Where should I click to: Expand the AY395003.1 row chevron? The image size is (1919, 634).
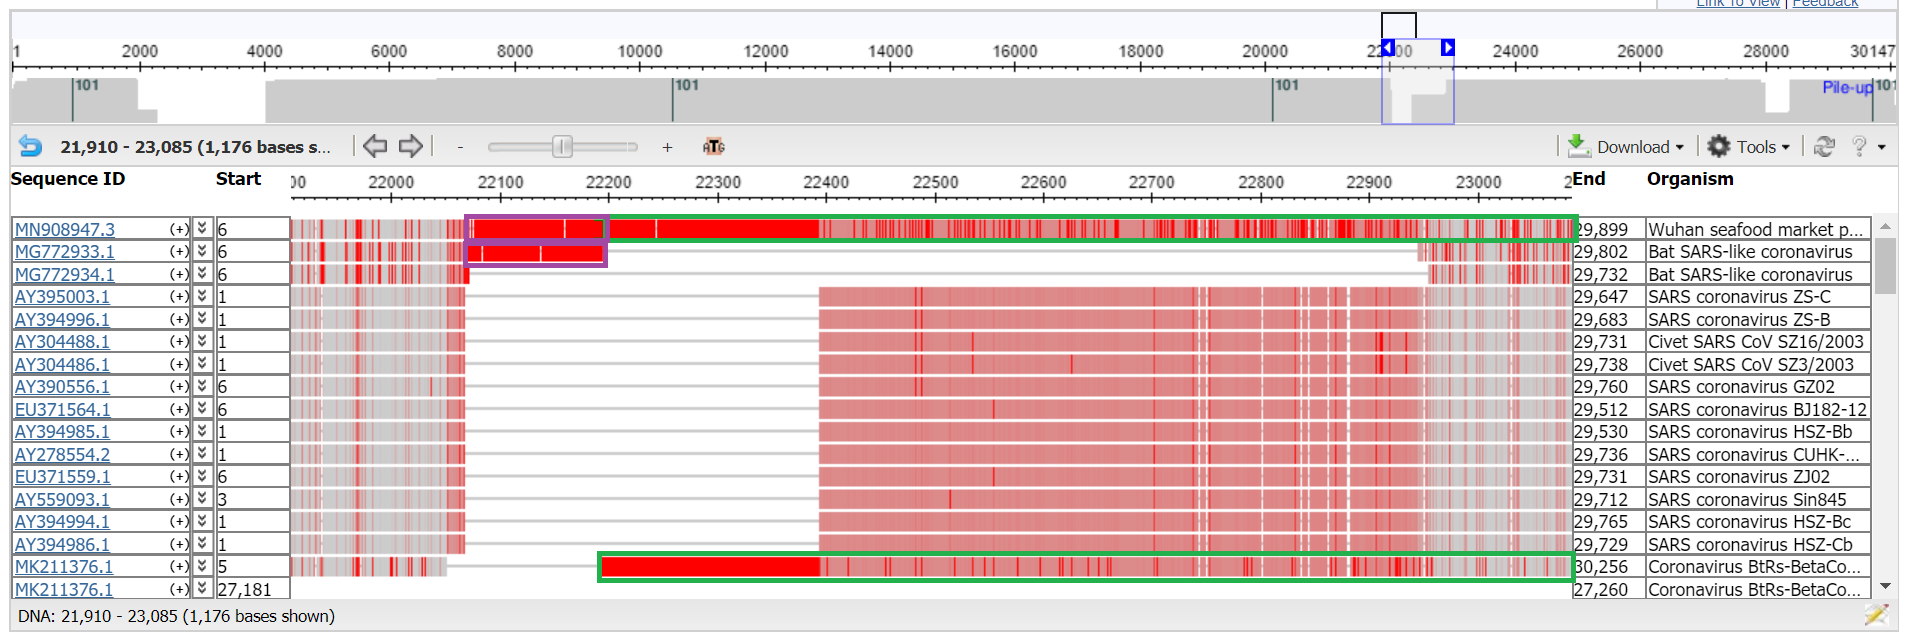202,296
